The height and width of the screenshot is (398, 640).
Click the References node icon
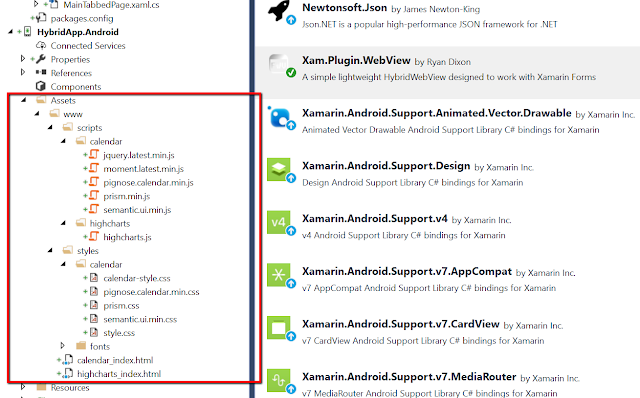click(x=41, y=72)
